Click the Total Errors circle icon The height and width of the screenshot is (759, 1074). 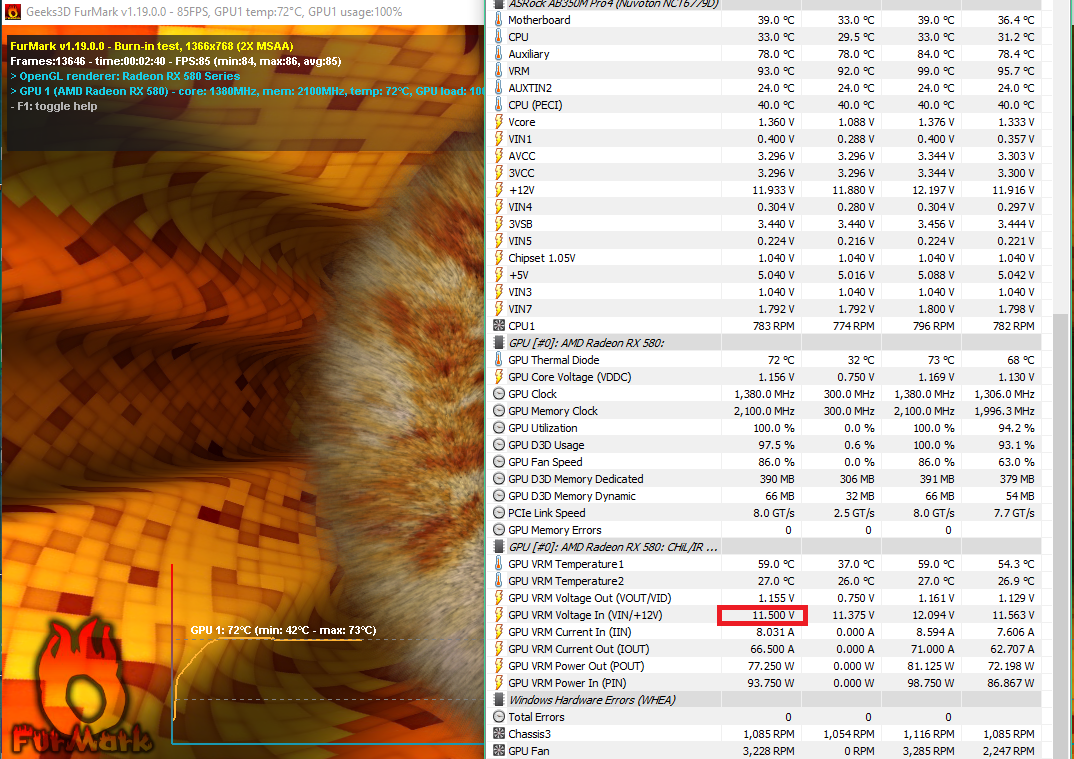coord(499,717)
